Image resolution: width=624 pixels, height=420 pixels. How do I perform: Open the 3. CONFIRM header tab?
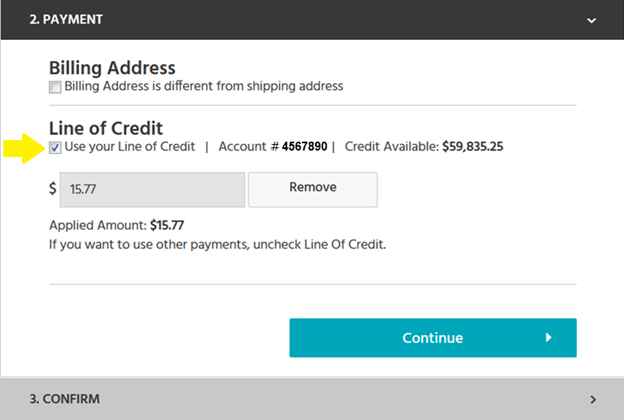click(x=312, y=399)
